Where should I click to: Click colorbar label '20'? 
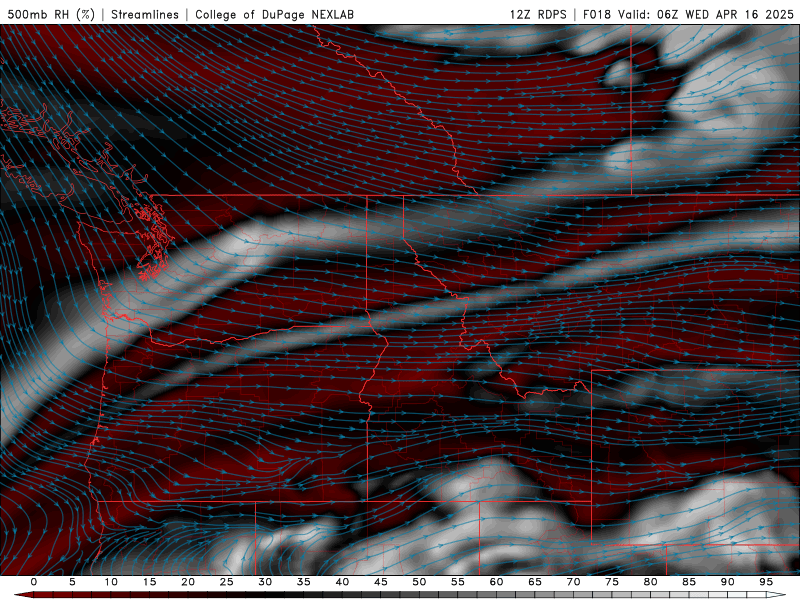[188, 582]
